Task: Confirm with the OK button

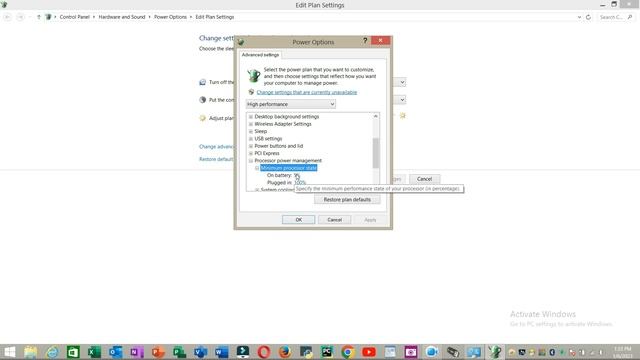Action: 298,220
